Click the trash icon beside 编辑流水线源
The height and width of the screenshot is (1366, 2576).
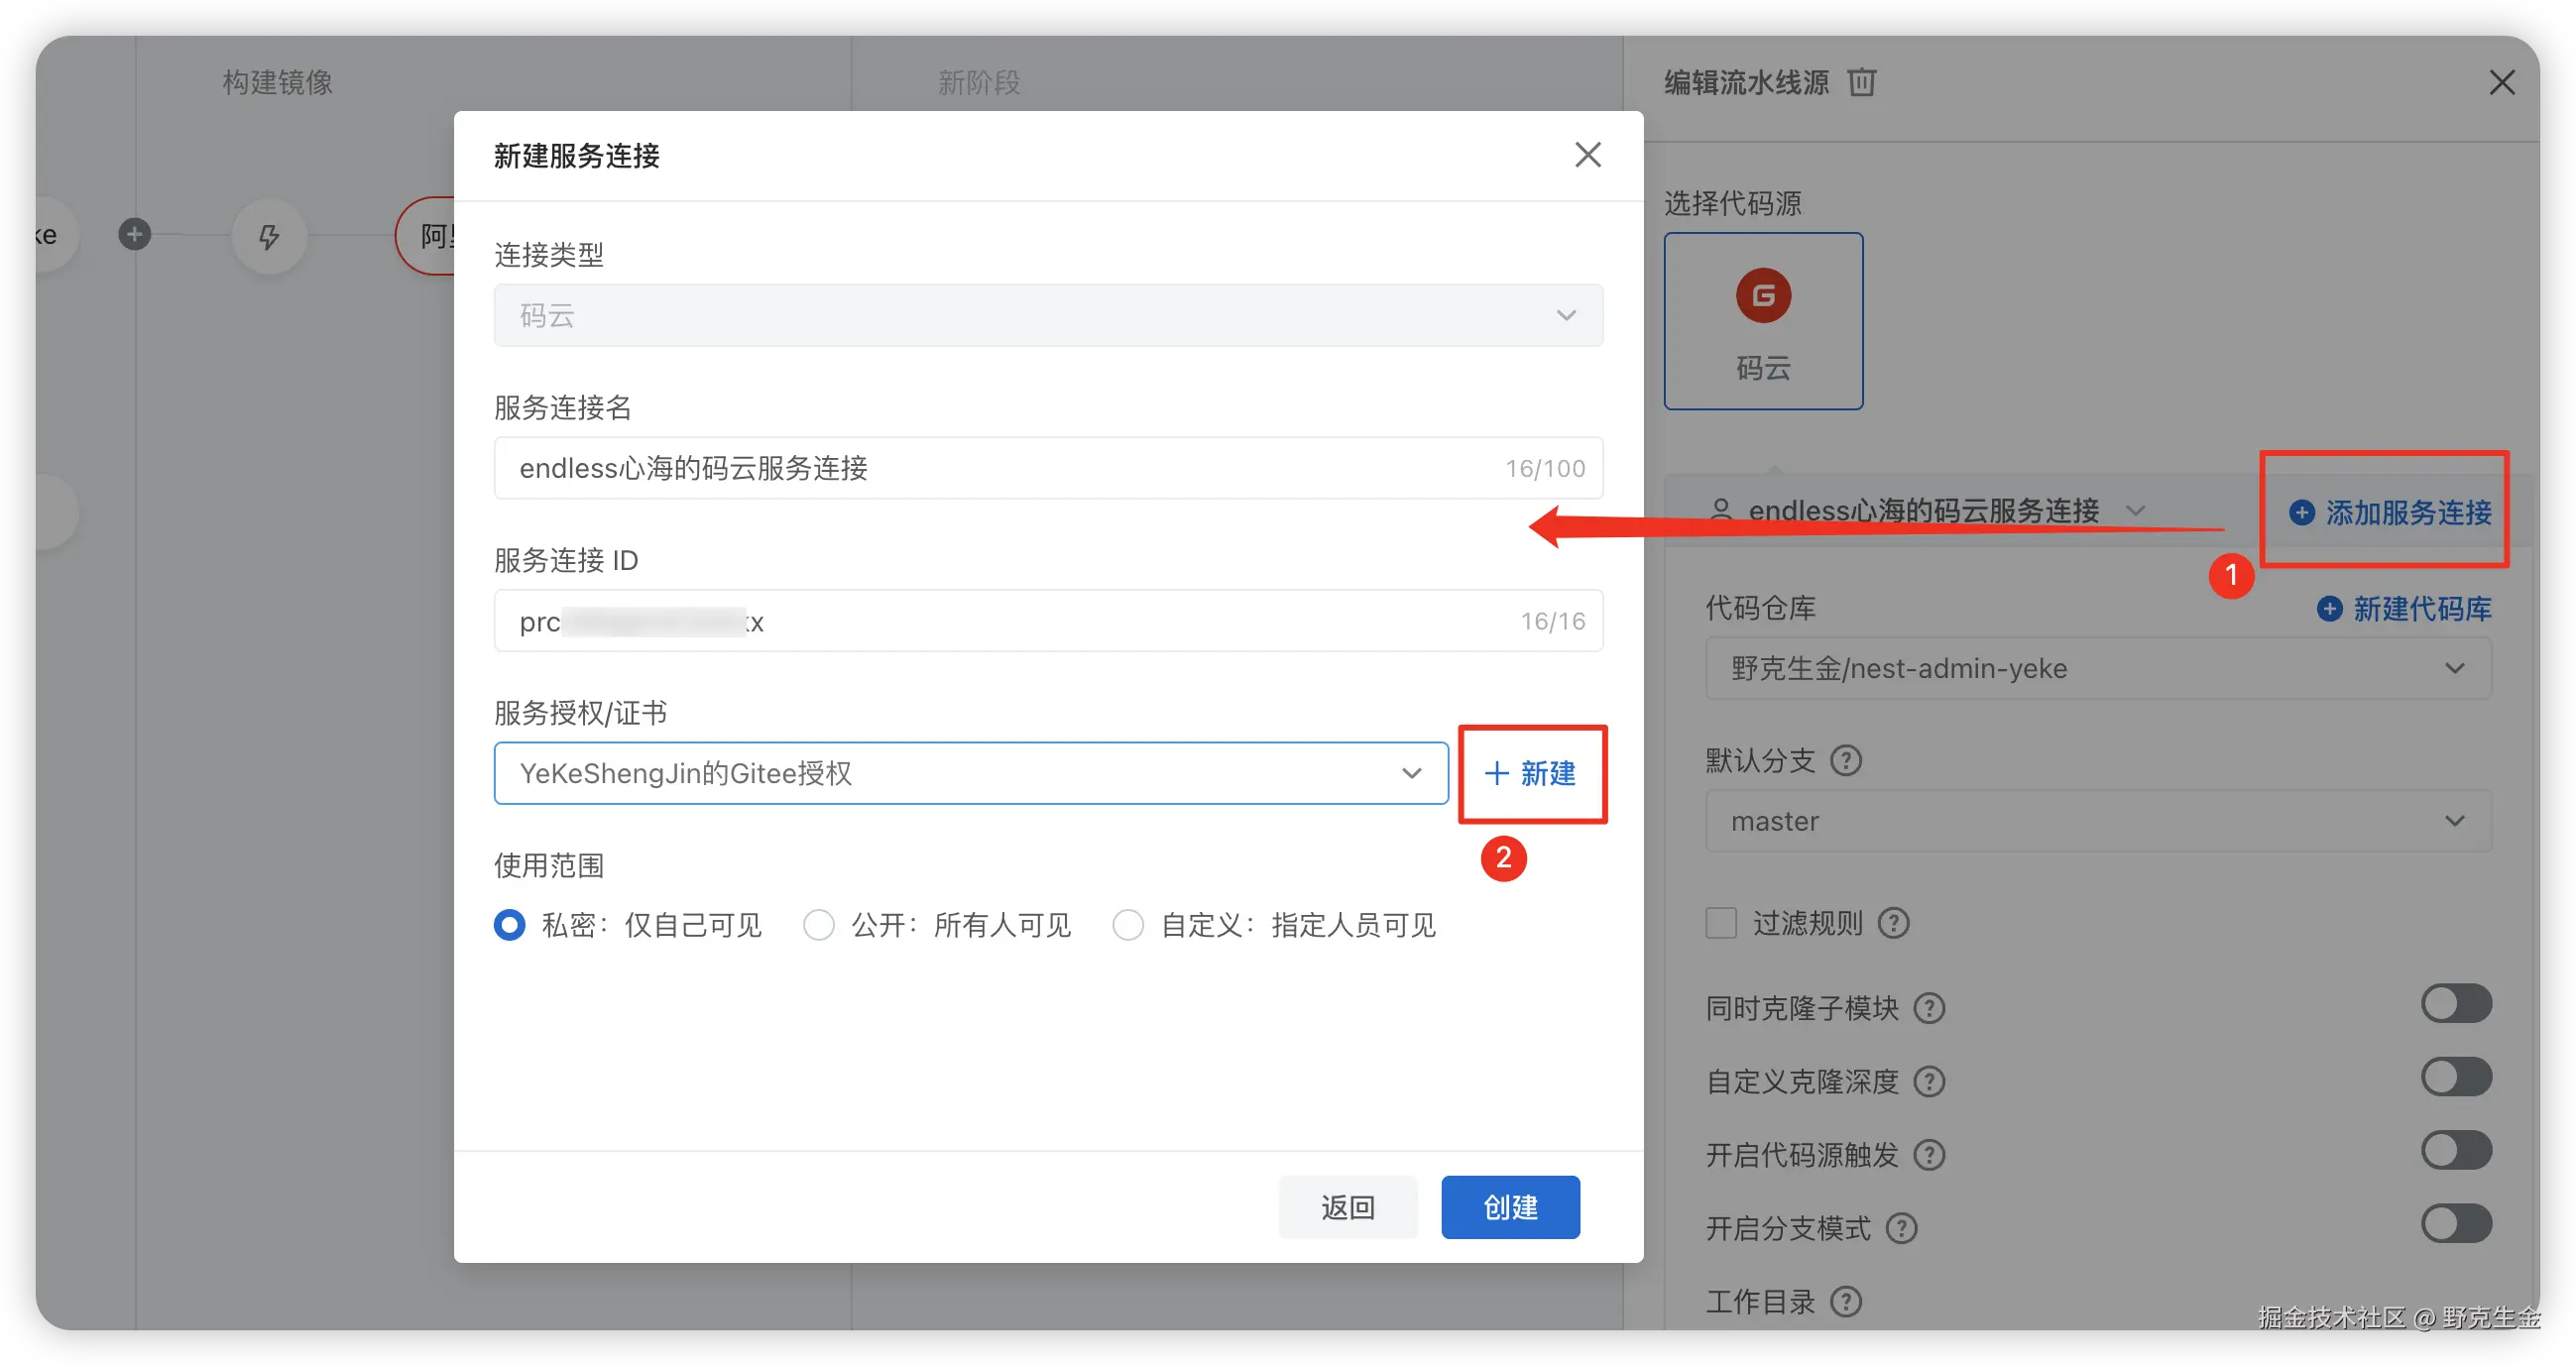pos(1861,82)
